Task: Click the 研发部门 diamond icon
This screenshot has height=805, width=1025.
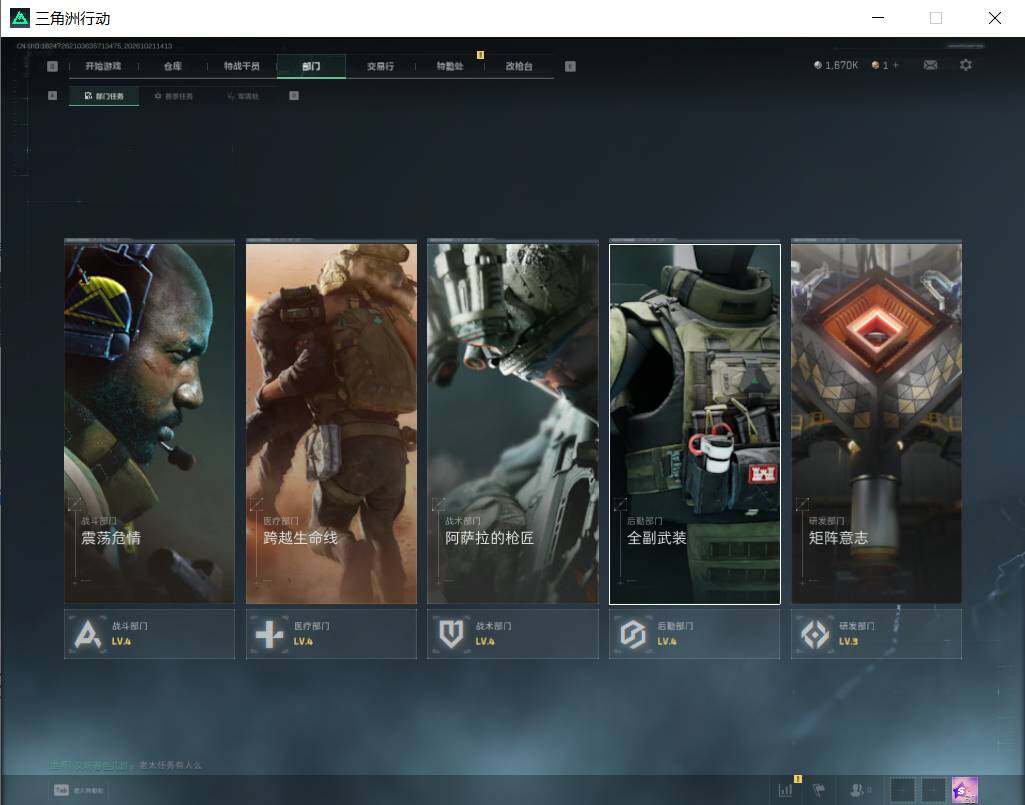Action: [x=815, y=634]
